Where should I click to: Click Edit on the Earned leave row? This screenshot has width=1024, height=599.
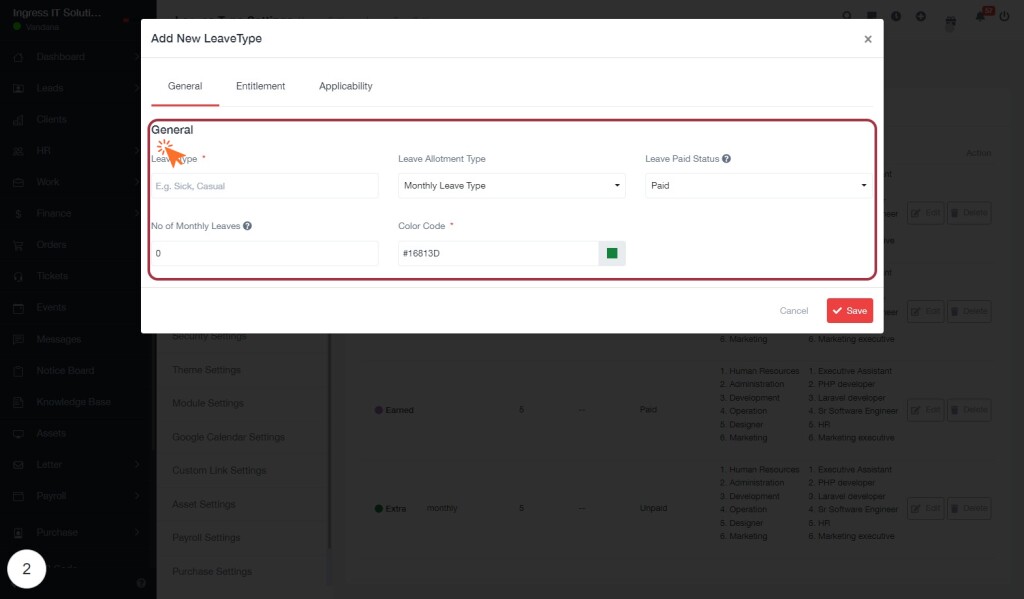tap(925, 410)
